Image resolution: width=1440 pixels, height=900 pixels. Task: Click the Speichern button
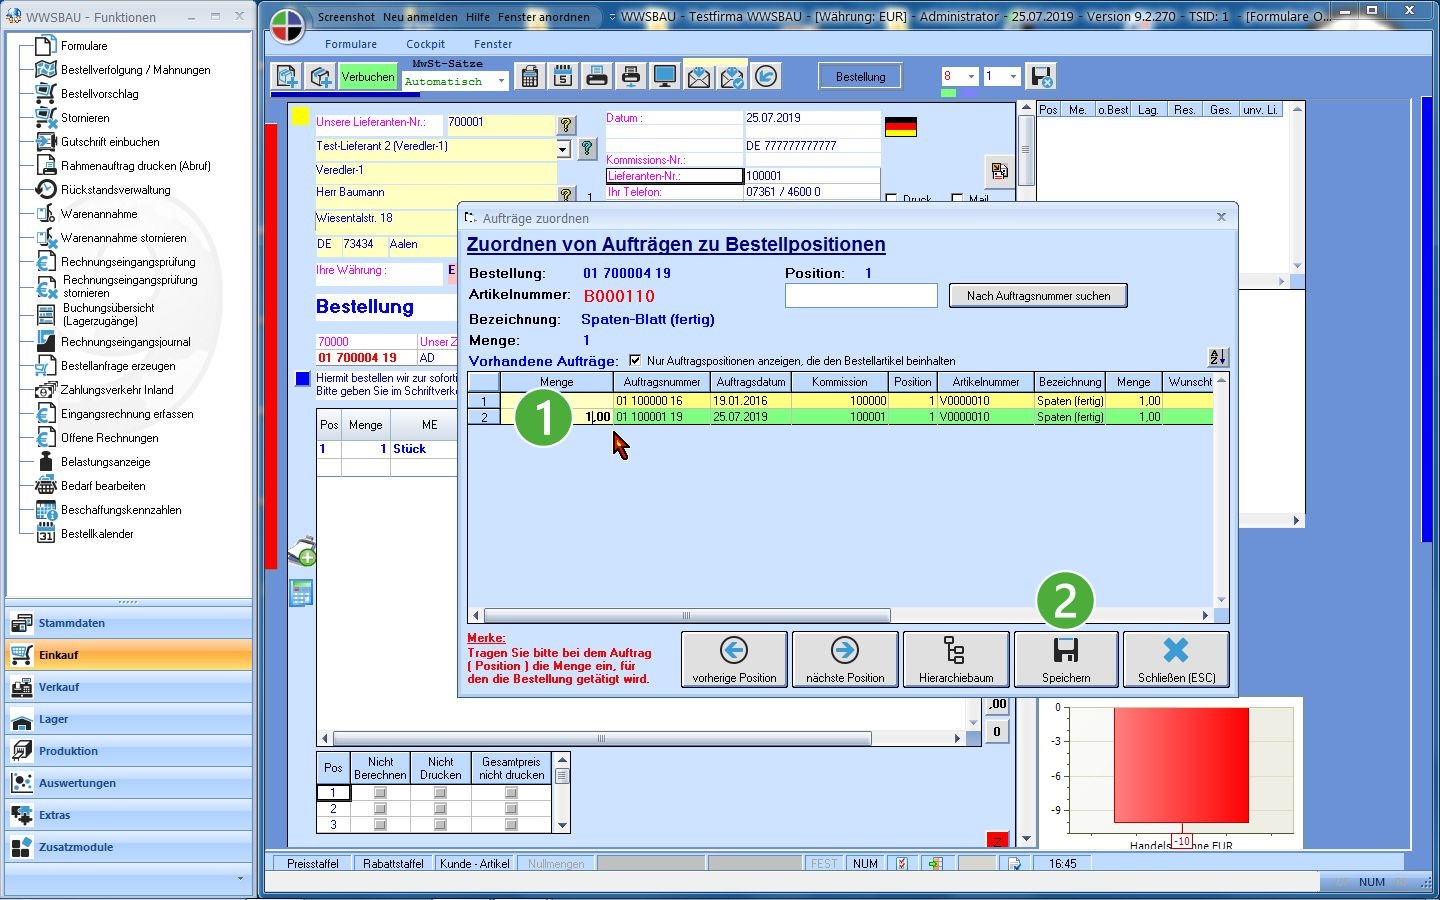(x=1066, y=660)
